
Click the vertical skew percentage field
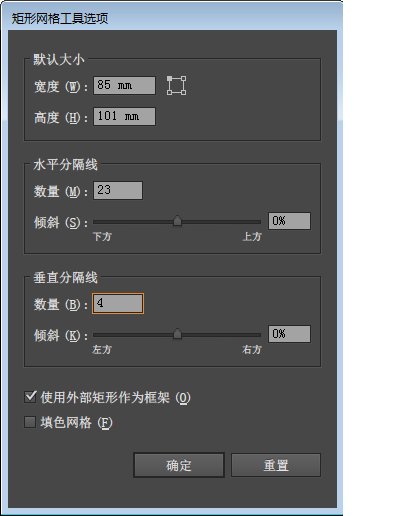pyautogui.click(x=289, y=334)
